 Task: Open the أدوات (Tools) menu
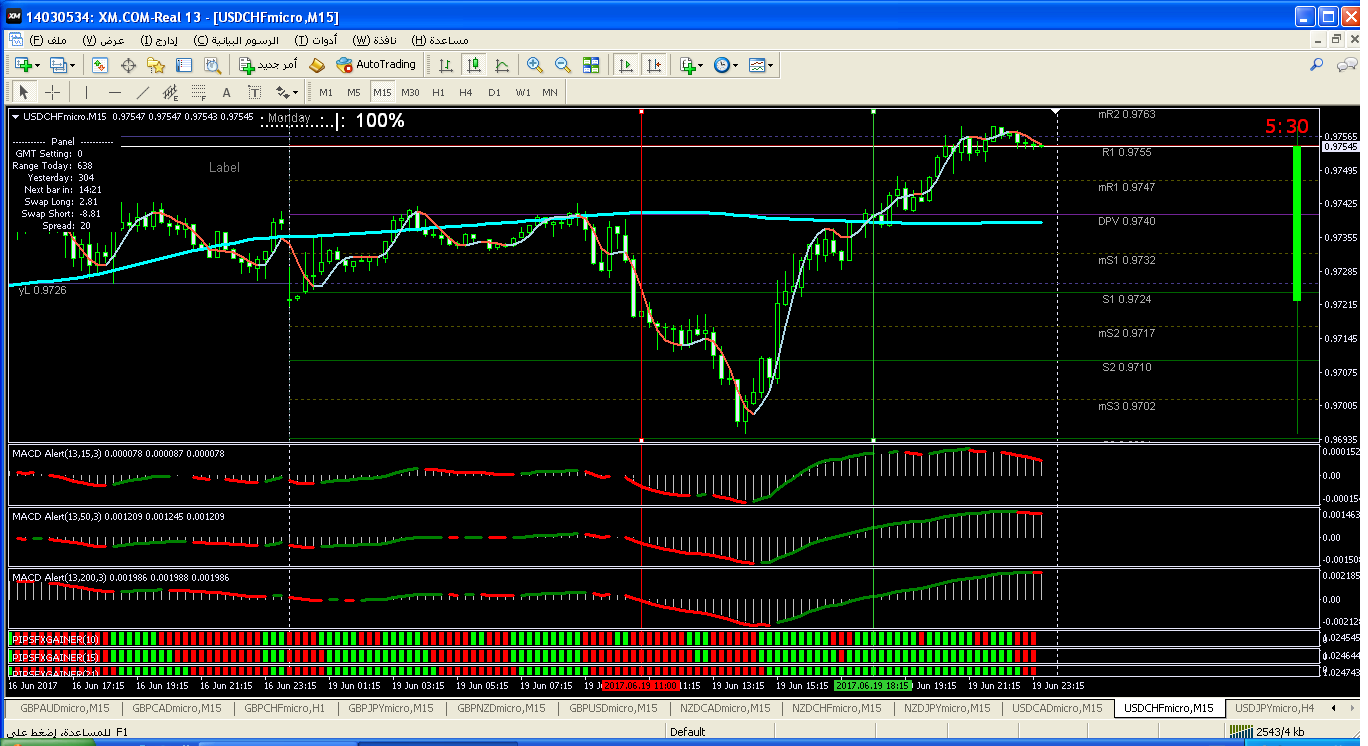tap(316, 40)
